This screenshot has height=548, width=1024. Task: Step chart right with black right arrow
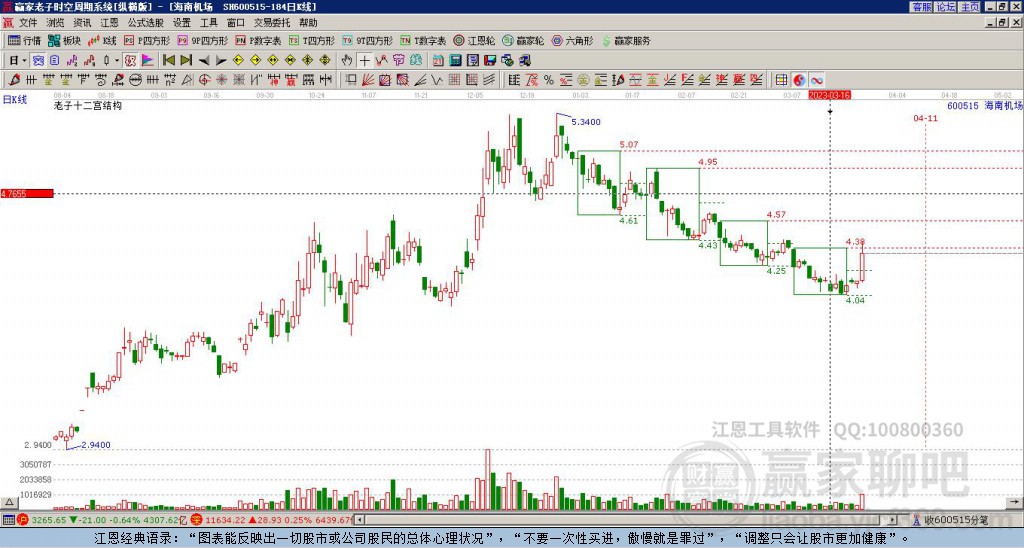221,61
